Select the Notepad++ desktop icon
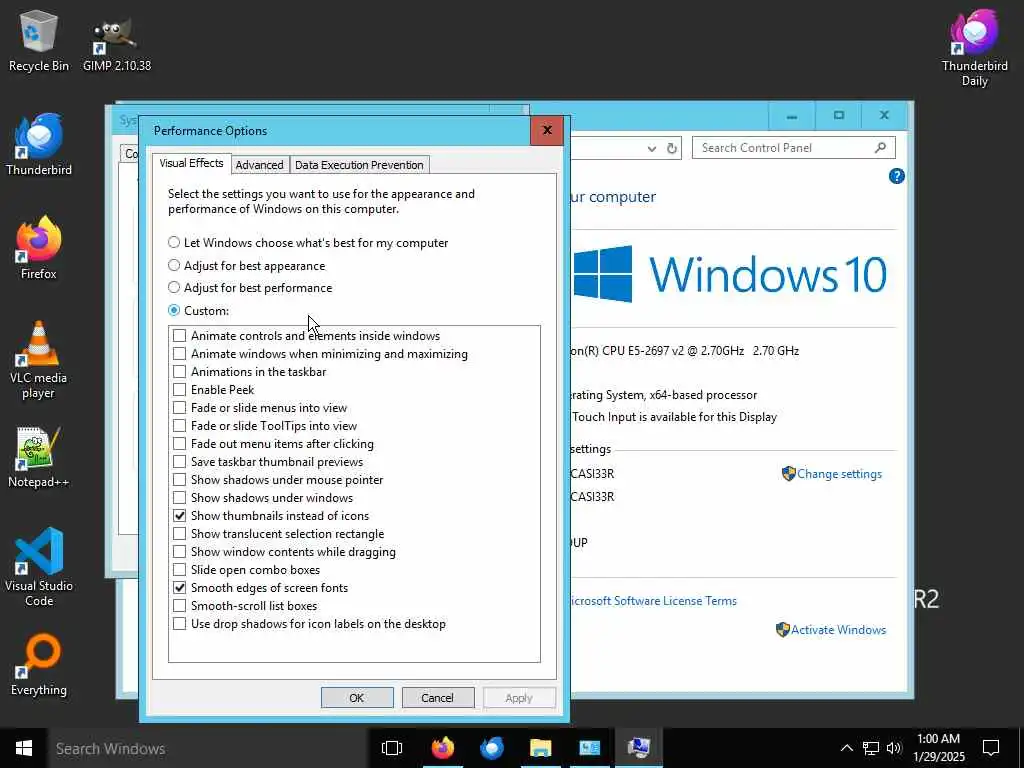Screen dimensions: 1024x768 pyautogui.click(x=39, y=457)
